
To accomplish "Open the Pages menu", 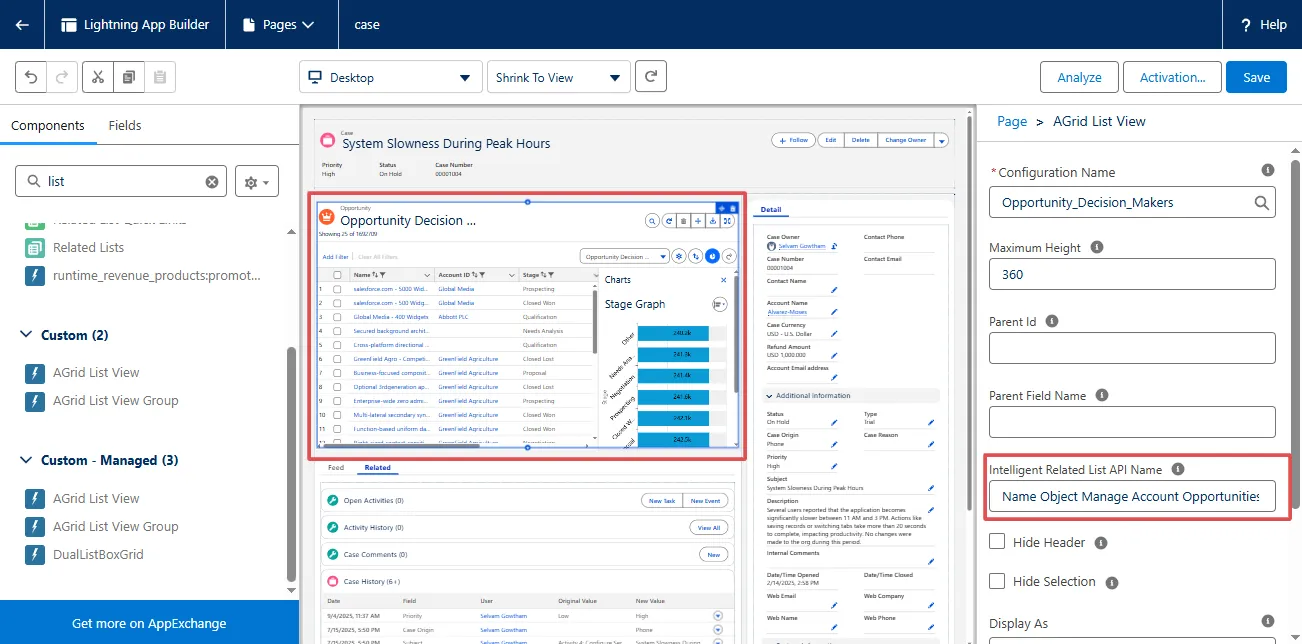I will pos(287,24).
